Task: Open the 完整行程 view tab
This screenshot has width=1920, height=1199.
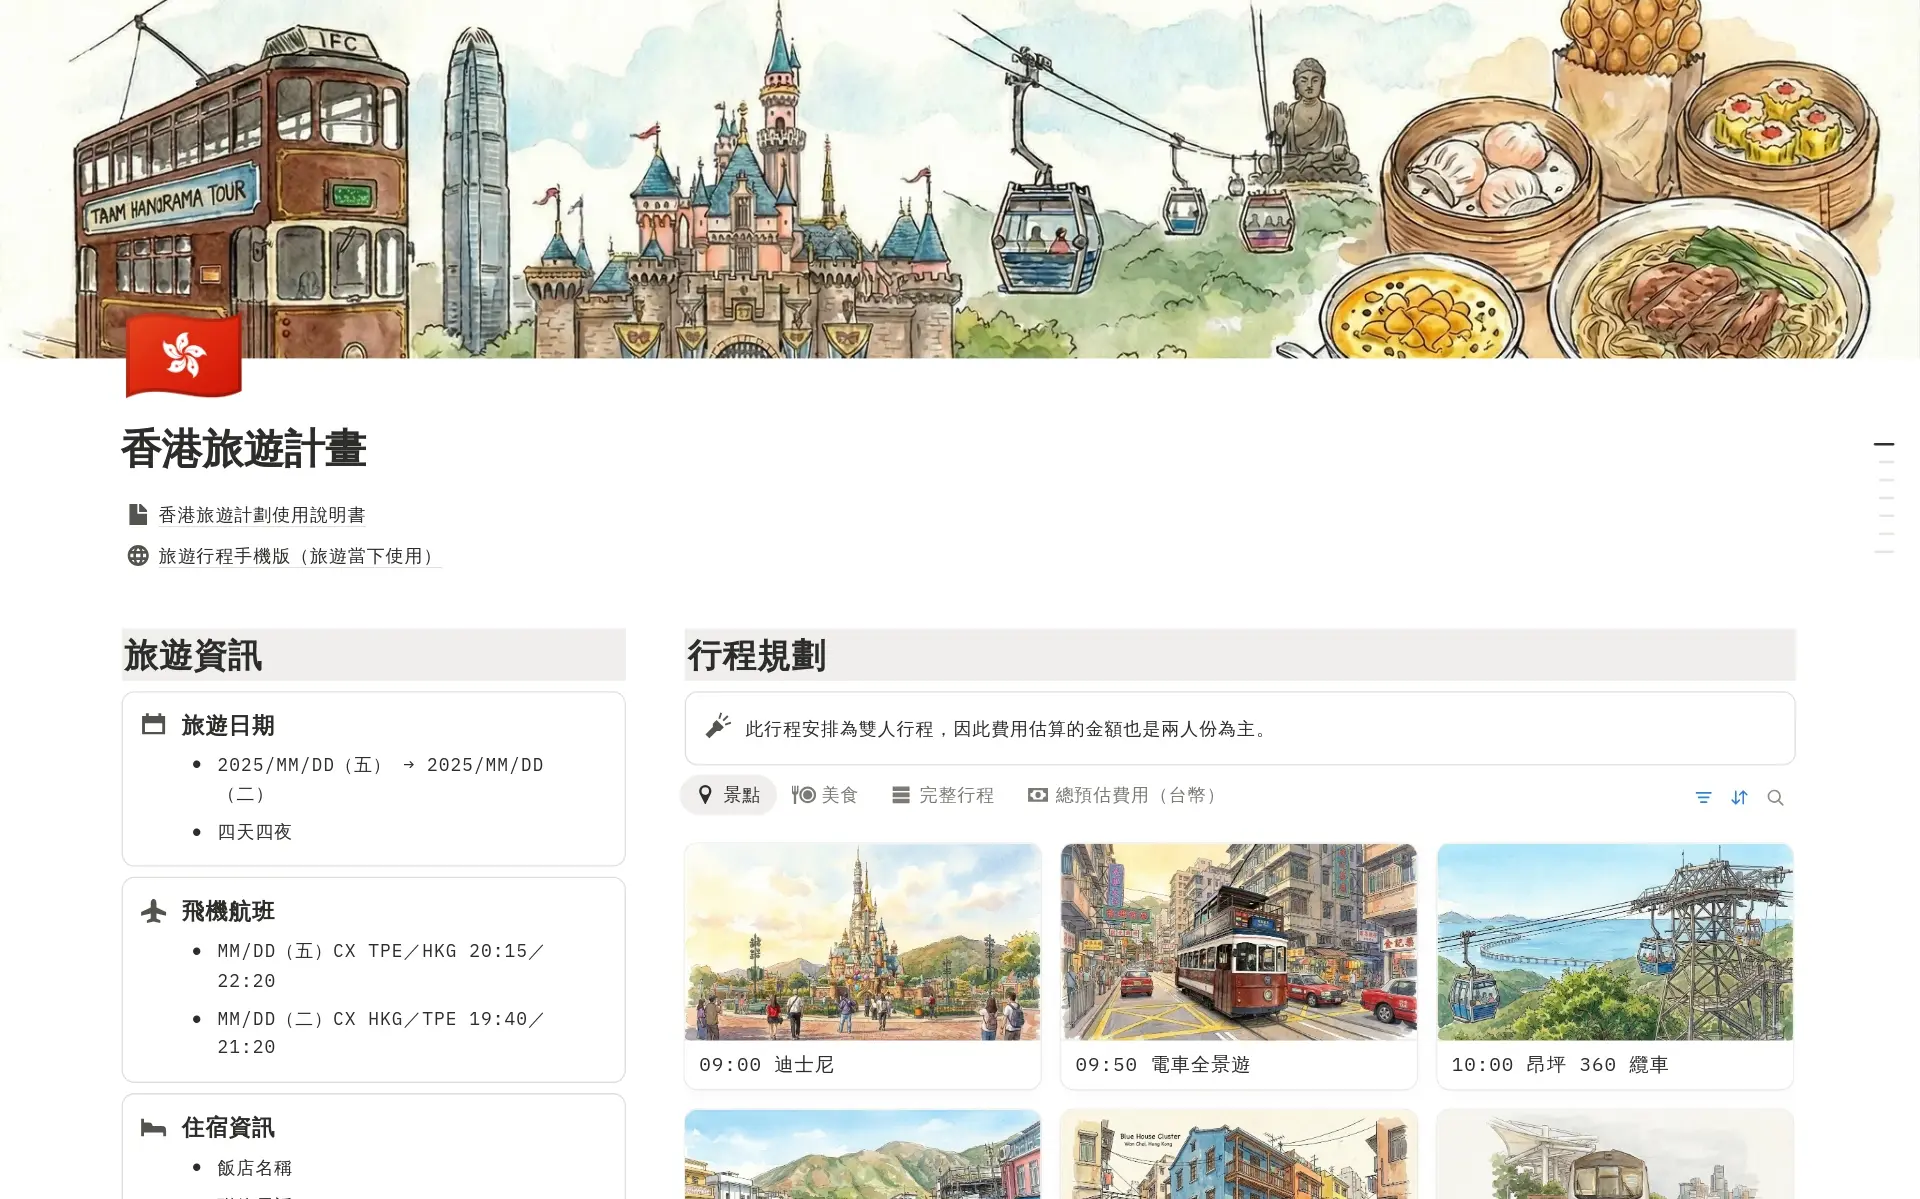Action: (x=943, y=795)
